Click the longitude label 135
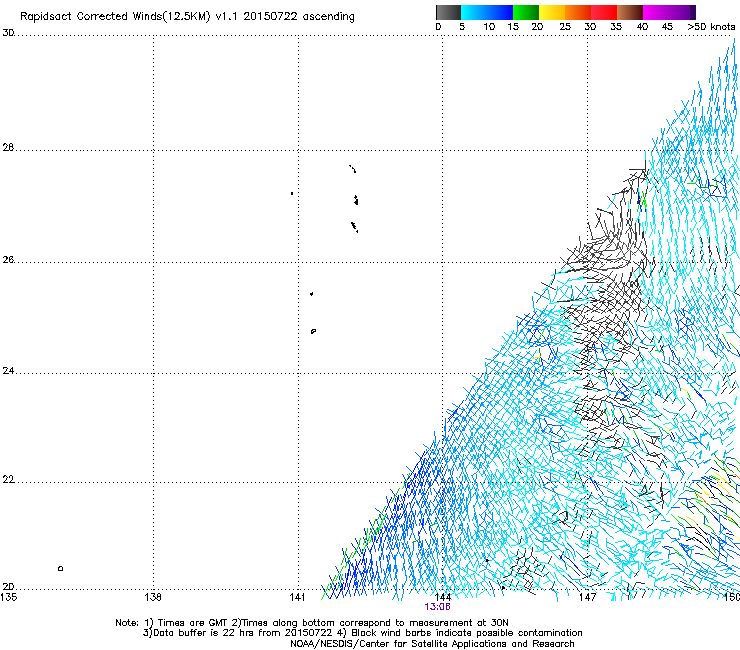Screen dimensions: 740x650 pyautogui.click(x=8, y=597)
